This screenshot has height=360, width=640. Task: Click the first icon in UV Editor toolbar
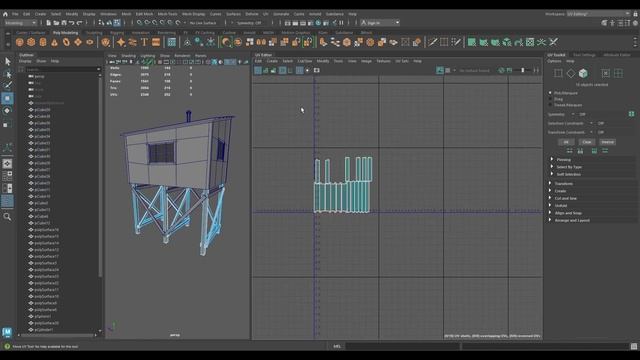tap(258, 70)
